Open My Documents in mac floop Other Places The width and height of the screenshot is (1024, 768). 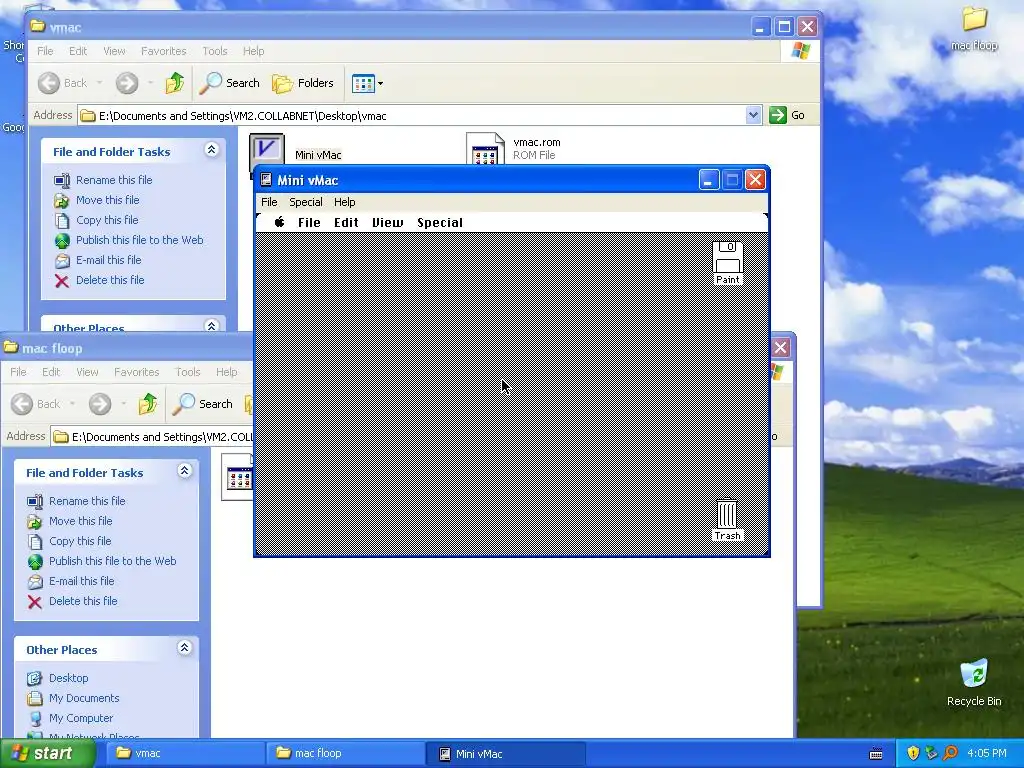click(84, 698)
